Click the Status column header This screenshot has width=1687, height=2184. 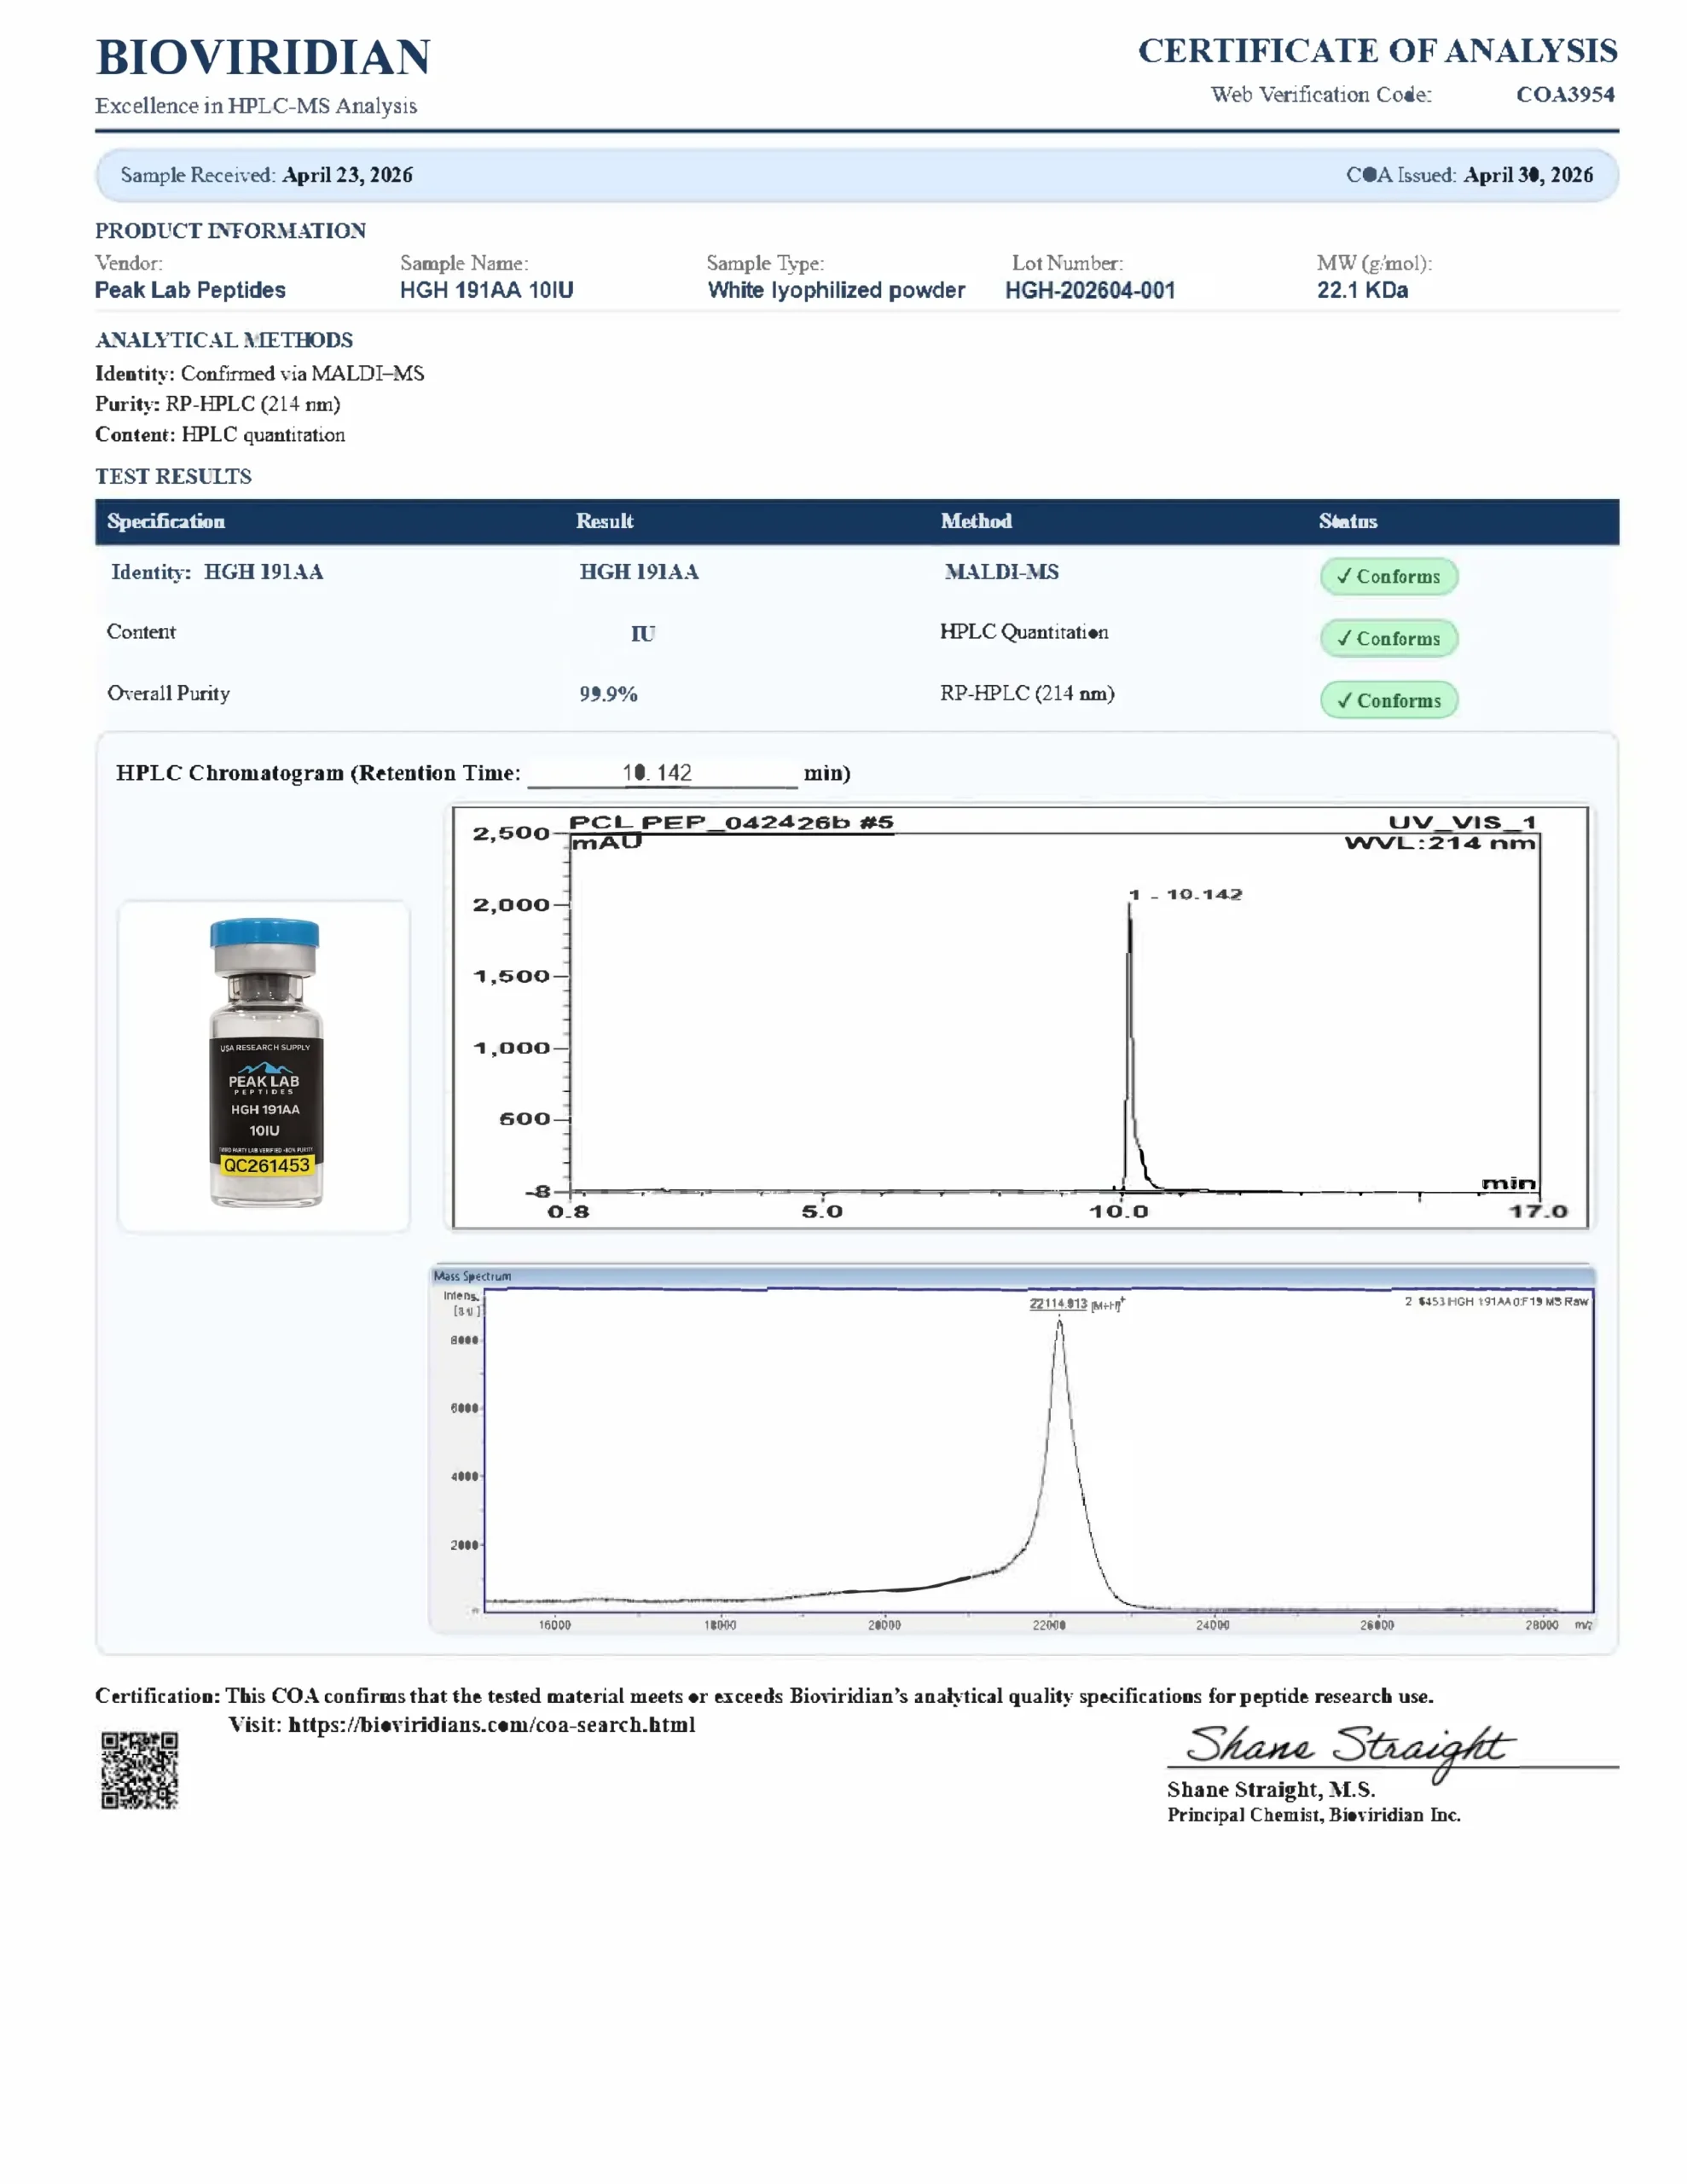point(1348,521)
